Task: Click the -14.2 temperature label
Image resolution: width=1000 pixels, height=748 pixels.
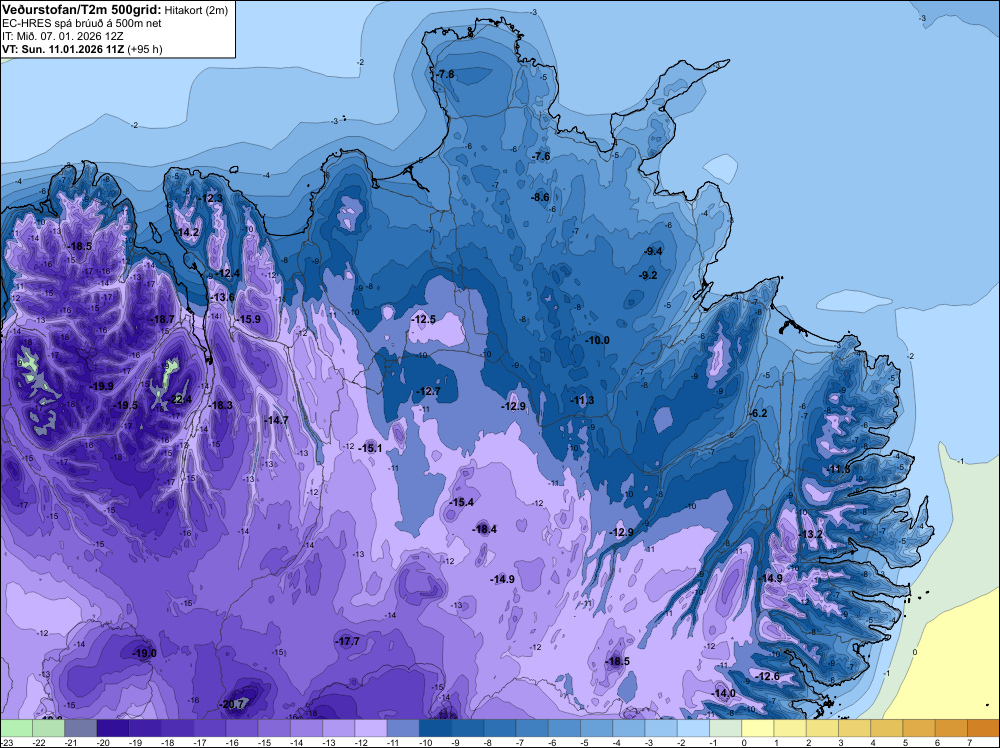Action: tap(187, 233)
